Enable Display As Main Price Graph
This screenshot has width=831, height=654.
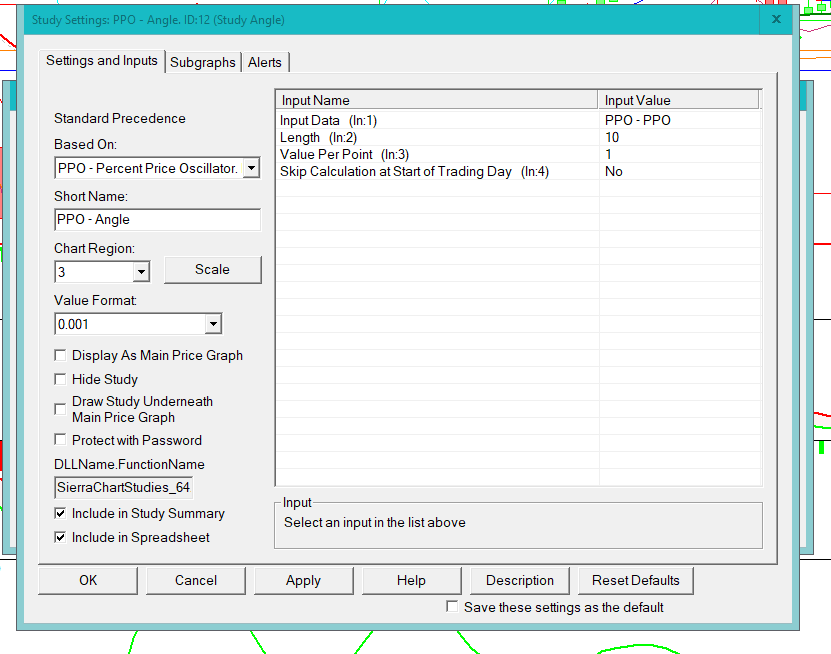[x=61, y=355]
